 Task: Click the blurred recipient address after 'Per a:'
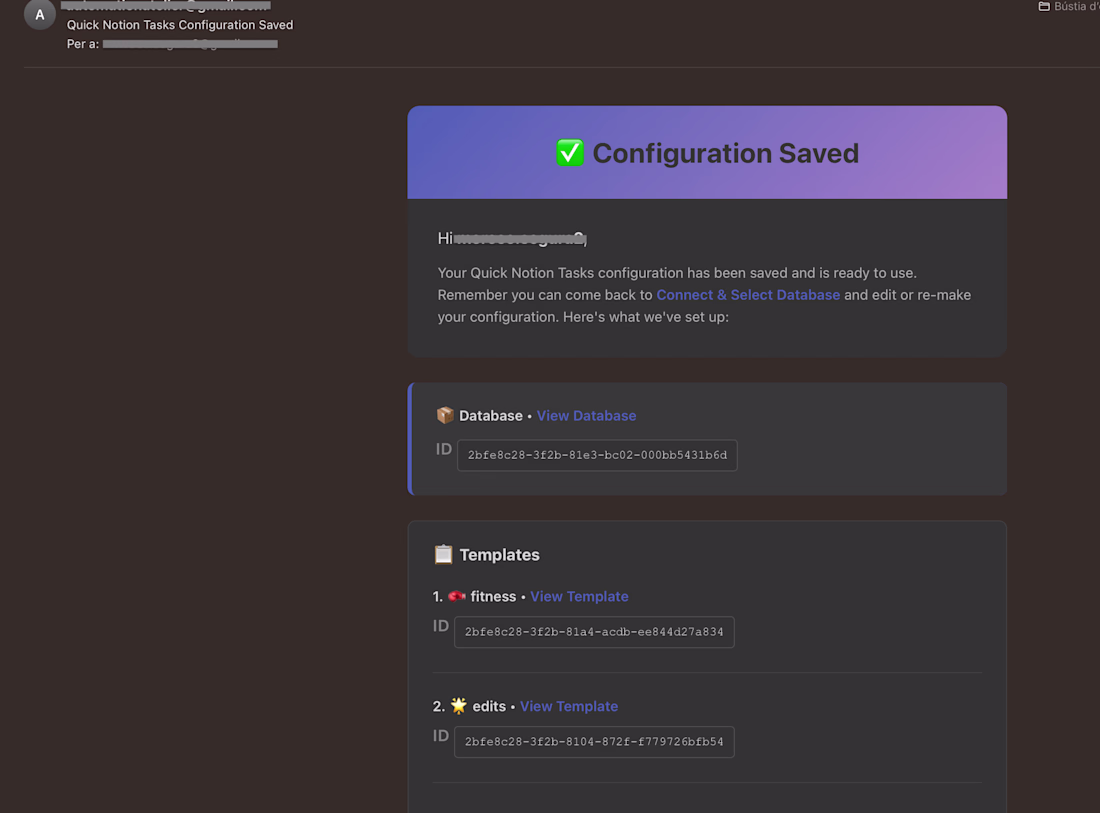pos(190,44)
